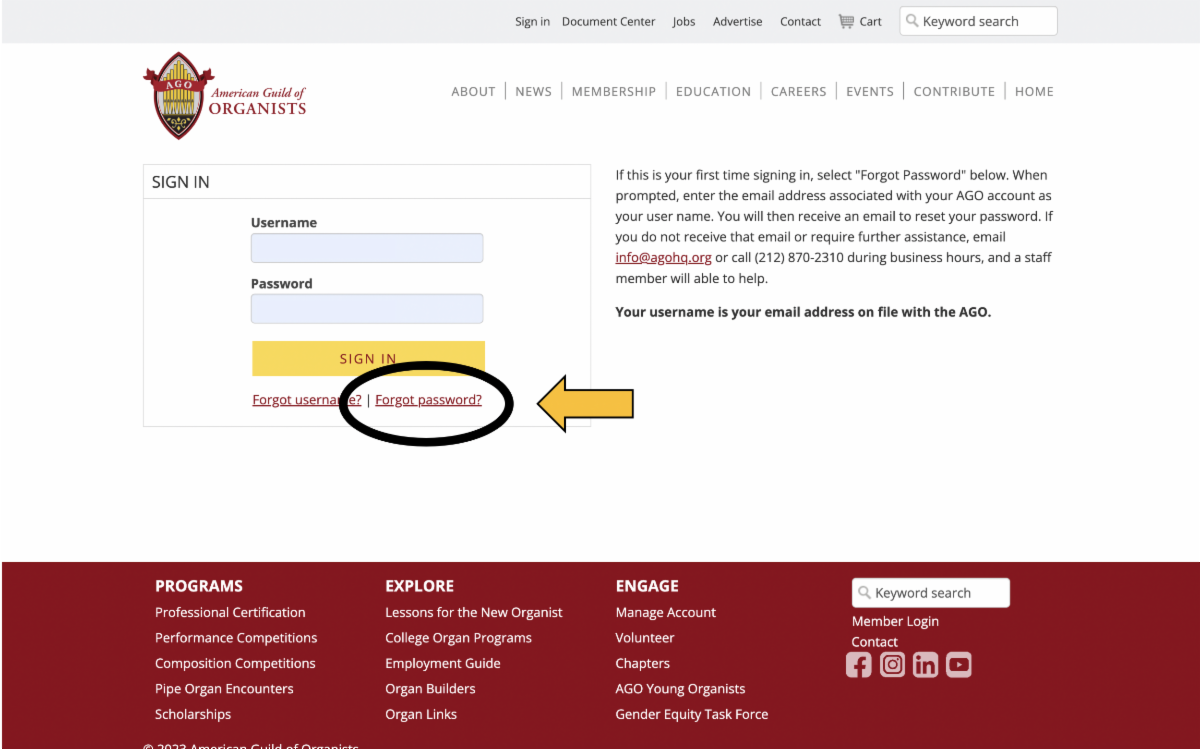Screen dimensions: 1200x749
Task: Focus the top Keyword search field
Action: [x=978, y=21]
